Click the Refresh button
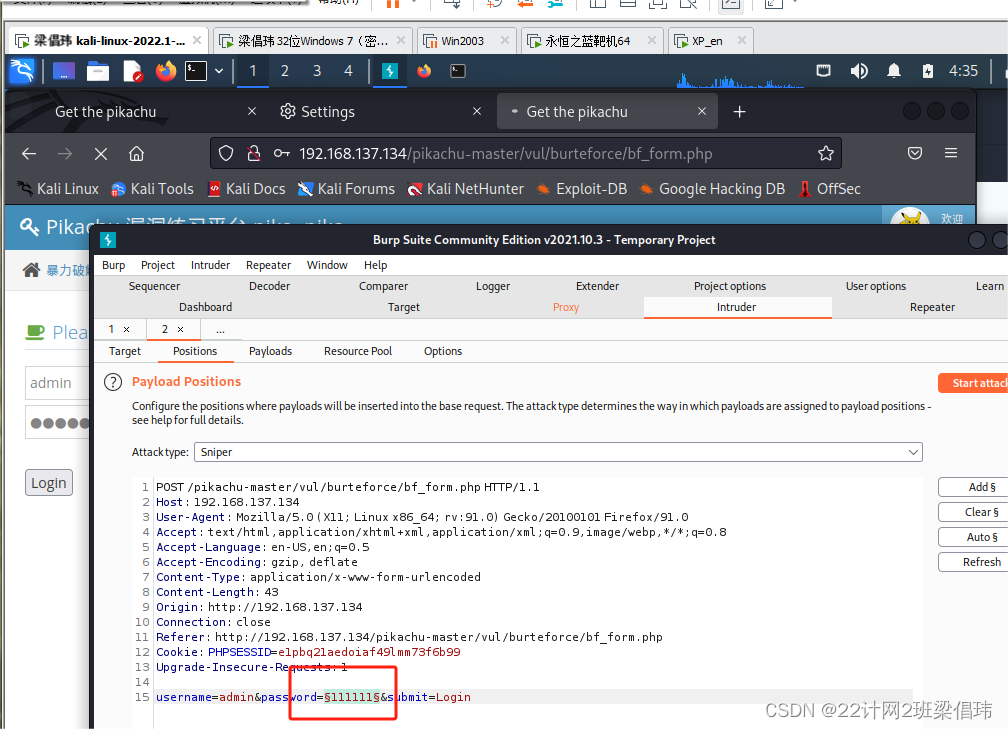Viewport: 1008px width, 729px height. pyautogui.click(x=974, y=562)
